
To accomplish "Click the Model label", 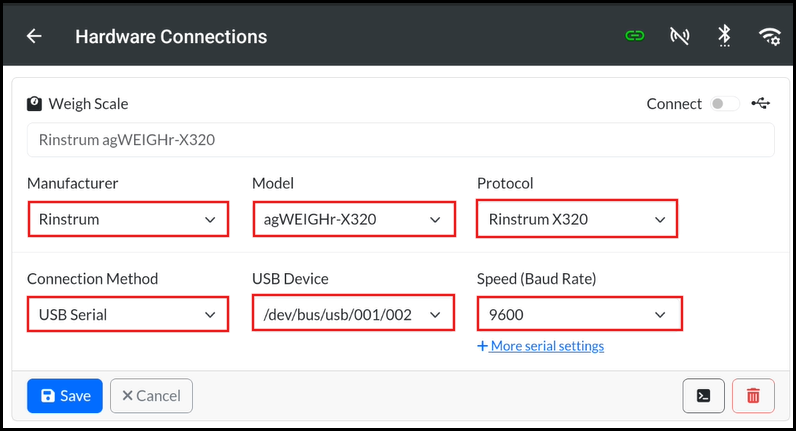I will (x=273, y=183).
